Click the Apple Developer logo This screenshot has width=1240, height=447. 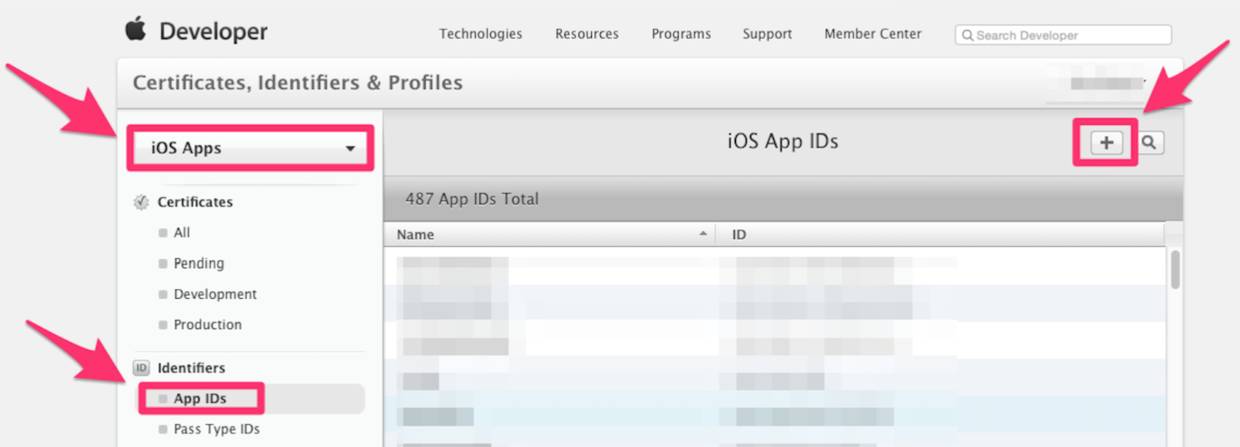click(x=196, y=31)
